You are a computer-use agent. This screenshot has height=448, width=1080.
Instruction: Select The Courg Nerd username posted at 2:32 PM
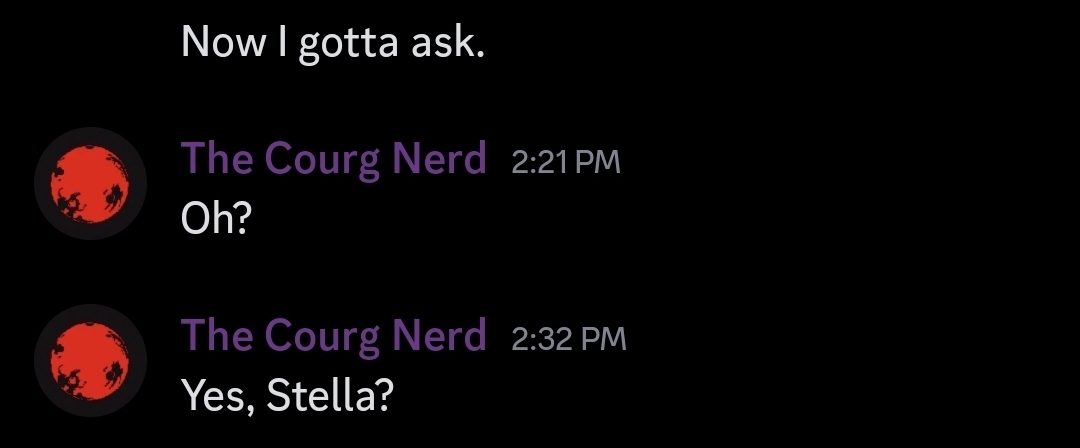tap(333, 336)
